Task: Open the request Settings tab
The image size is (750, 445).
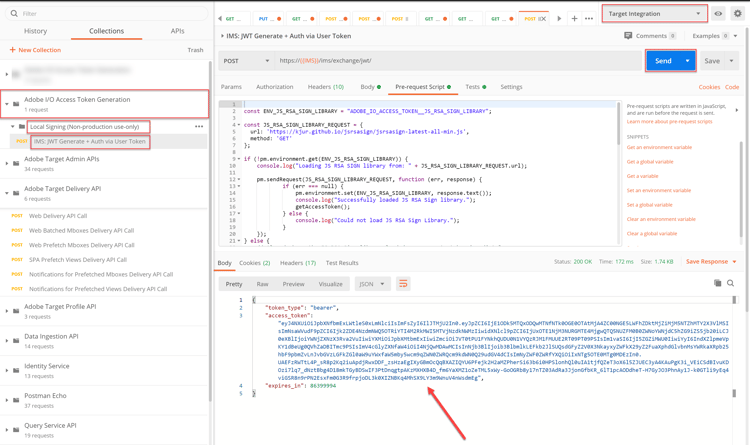Action: point(511,87)
